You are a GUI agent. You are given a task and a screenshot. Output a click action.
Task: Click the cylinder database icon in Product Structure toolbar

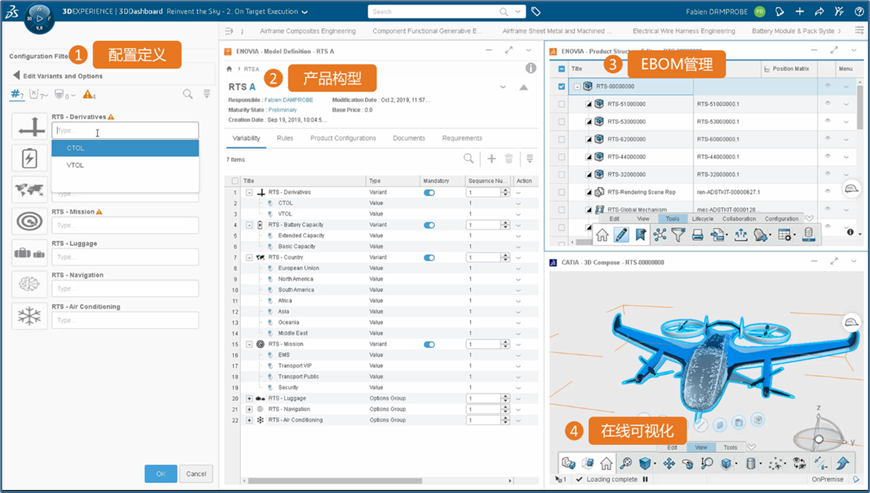(x=809, y=234)
